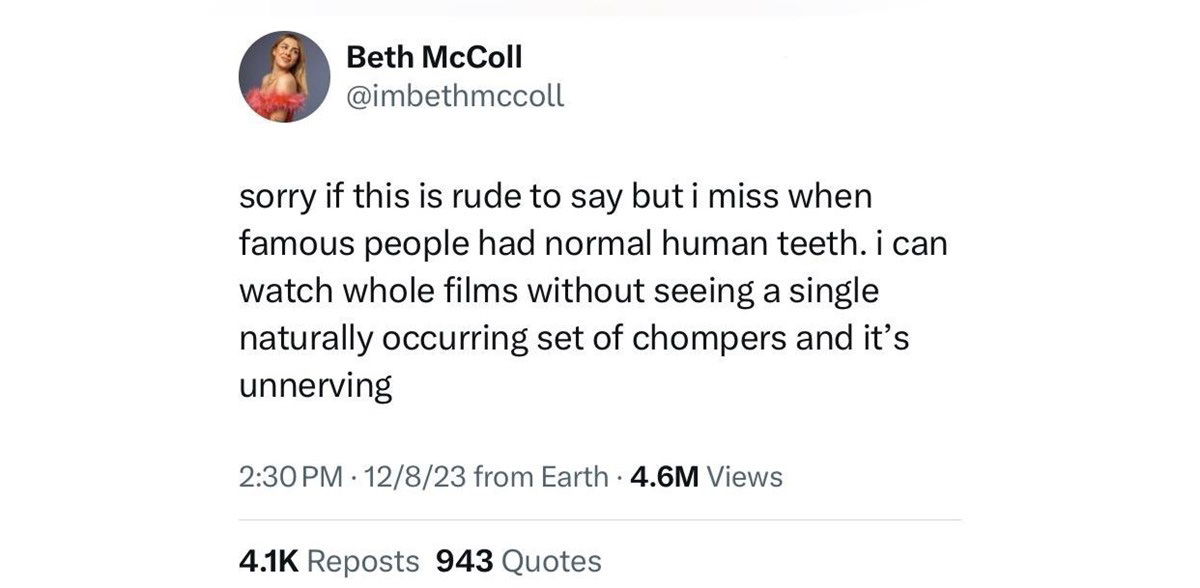1200x588 pixels.
Task: Click the word "unnerving" in the tweet
Action: [x=316, y=386]
